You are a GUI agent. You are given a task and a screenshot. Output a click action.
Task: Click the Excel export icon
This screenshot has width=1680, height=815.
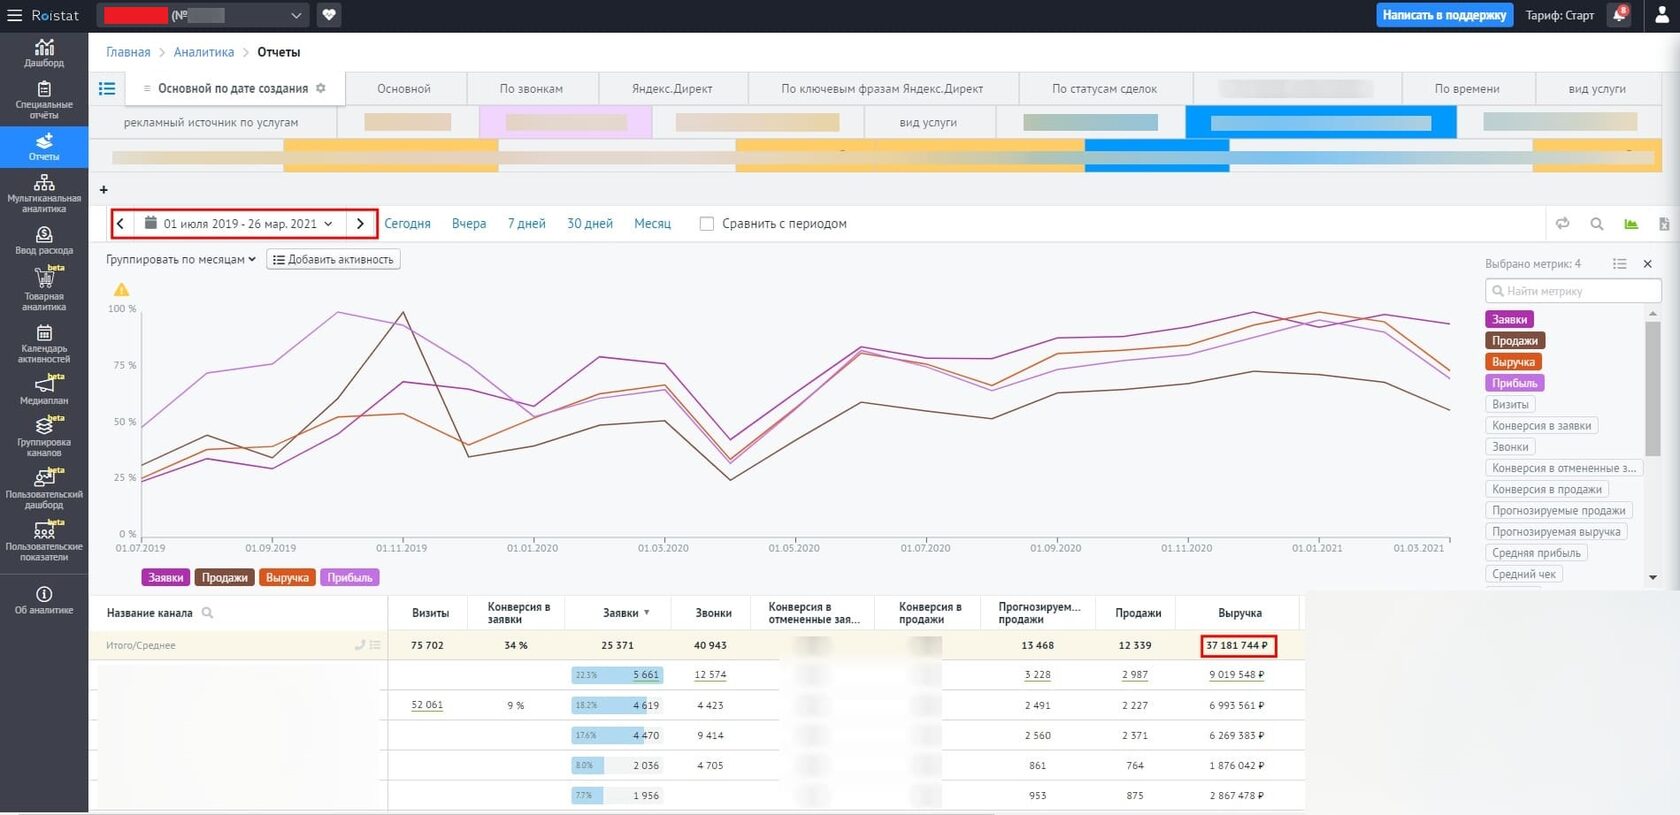pos(1664,223)
